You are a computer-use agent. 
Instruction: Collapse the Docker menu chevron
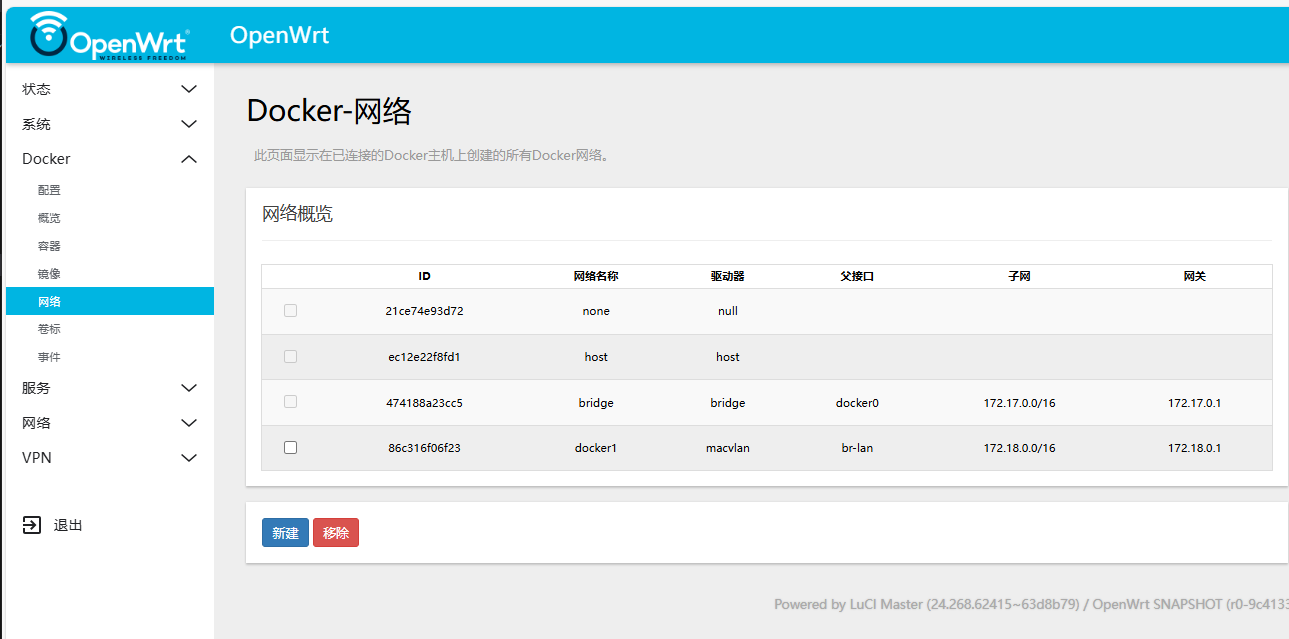coord(189,159)
